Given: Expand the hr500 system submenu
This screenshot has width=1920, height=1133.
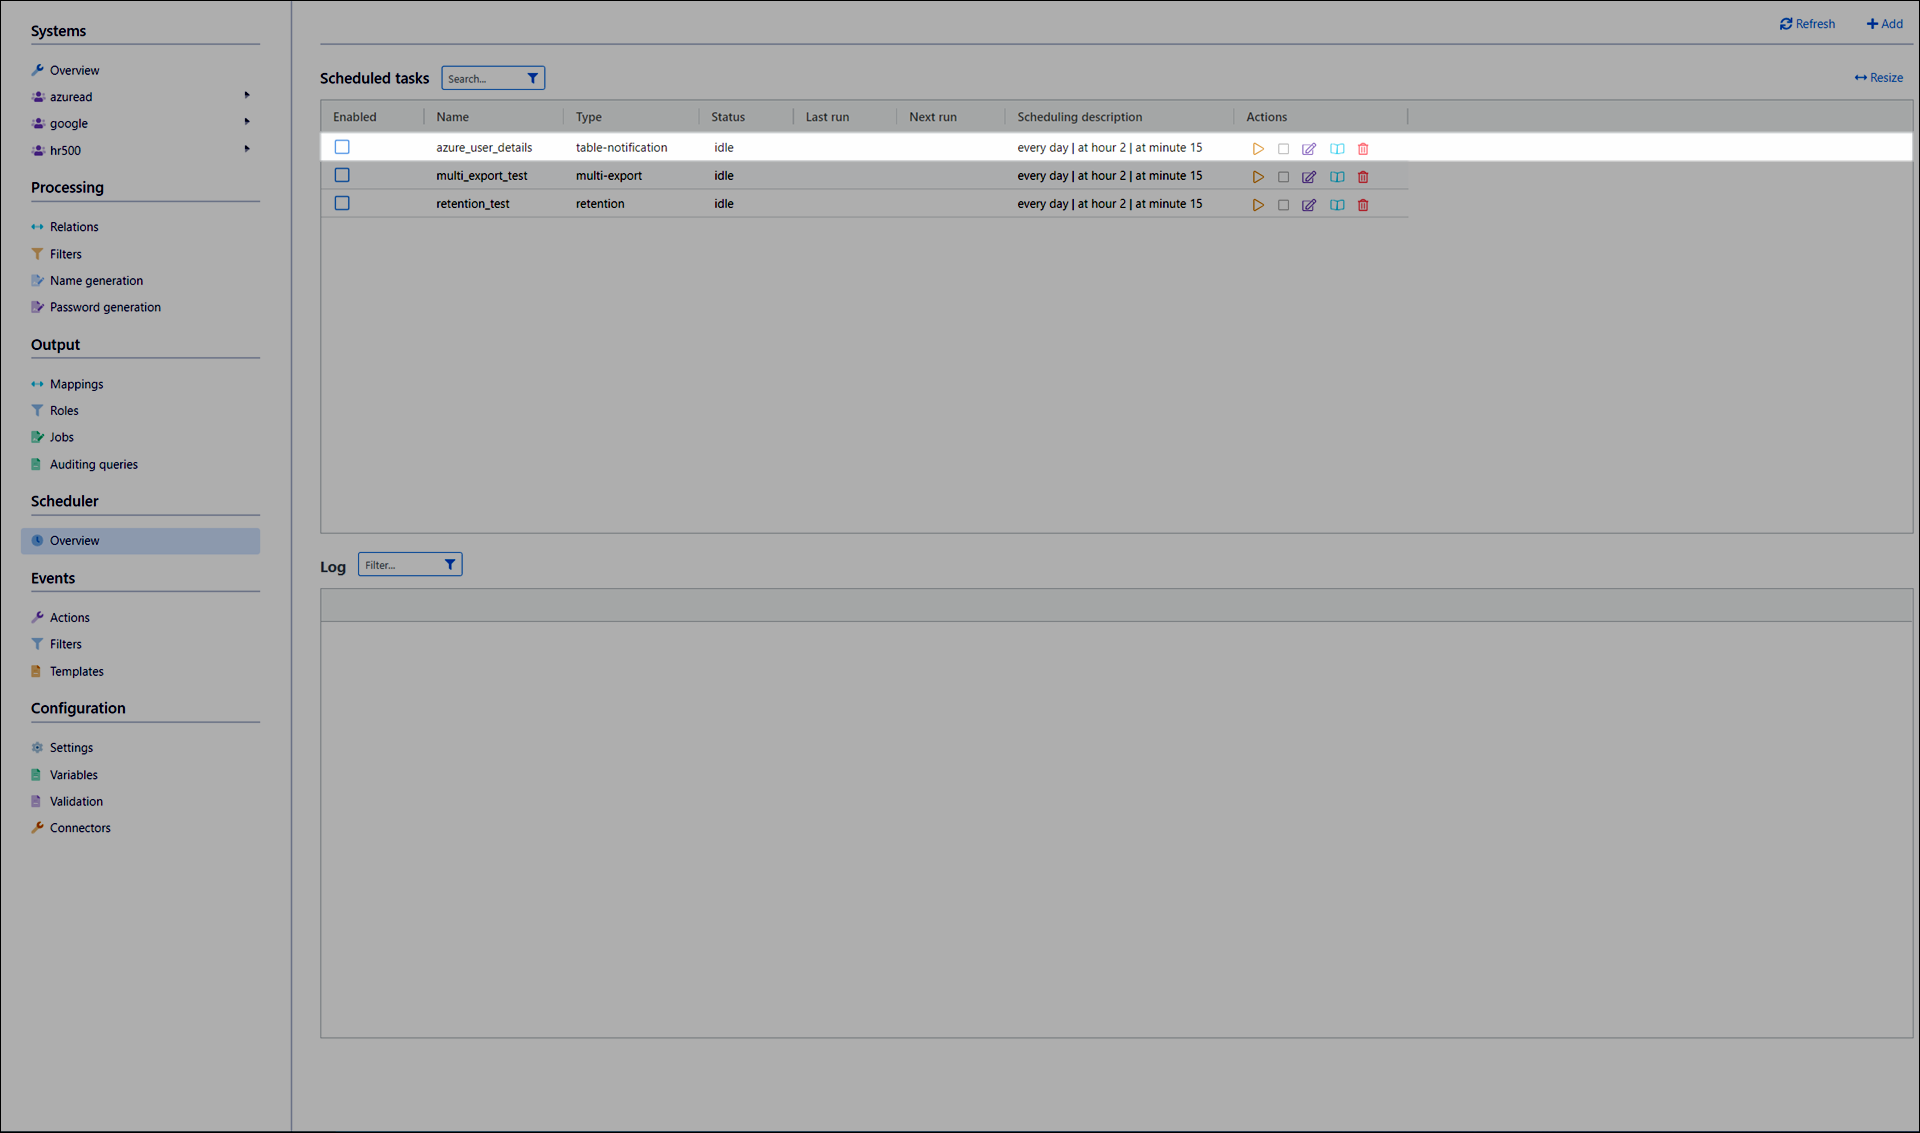Looking at the screenshot, I should (247, 149).
